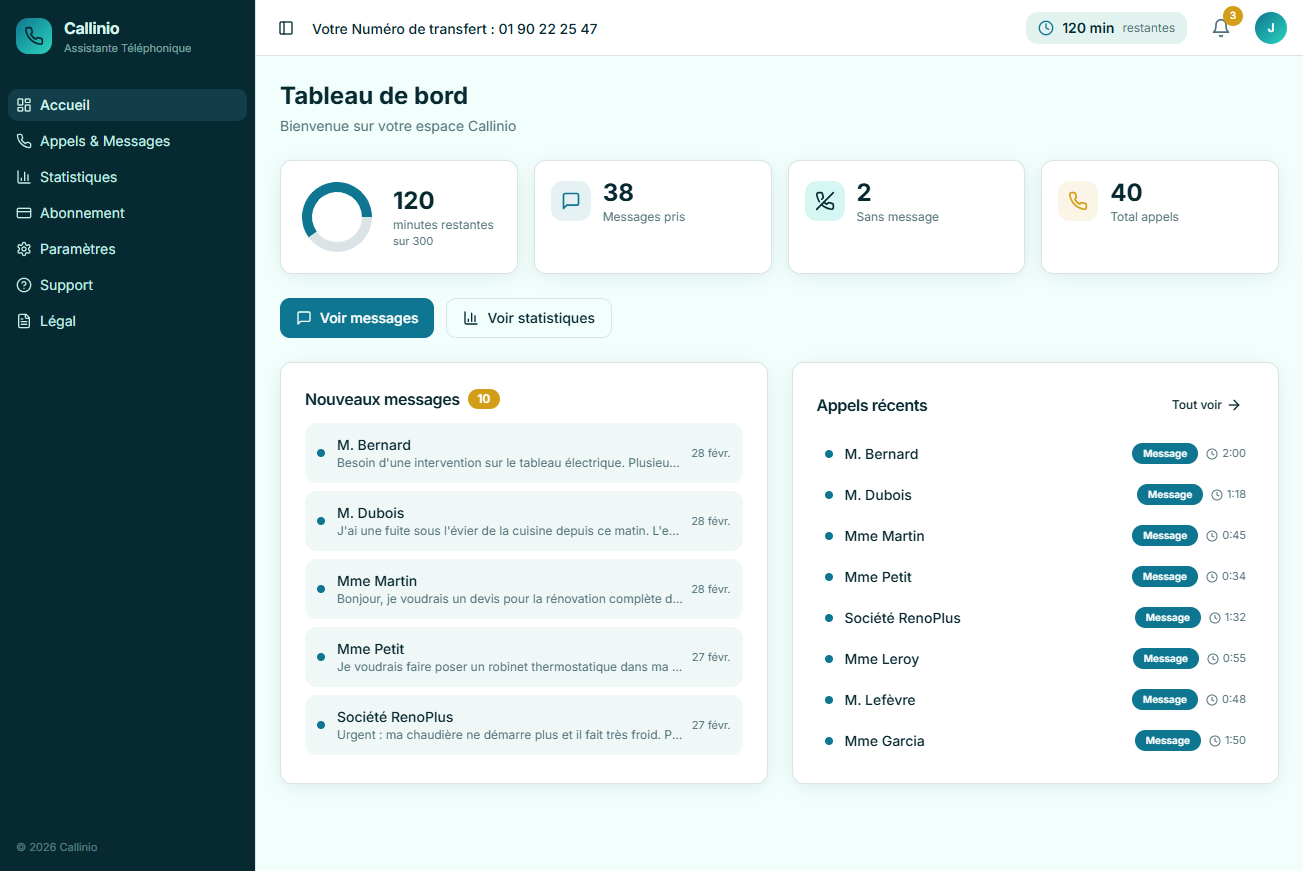Screen dimensions: 1303x871
Task: Open the Abonnement section
Action: [x=82, y=213]
